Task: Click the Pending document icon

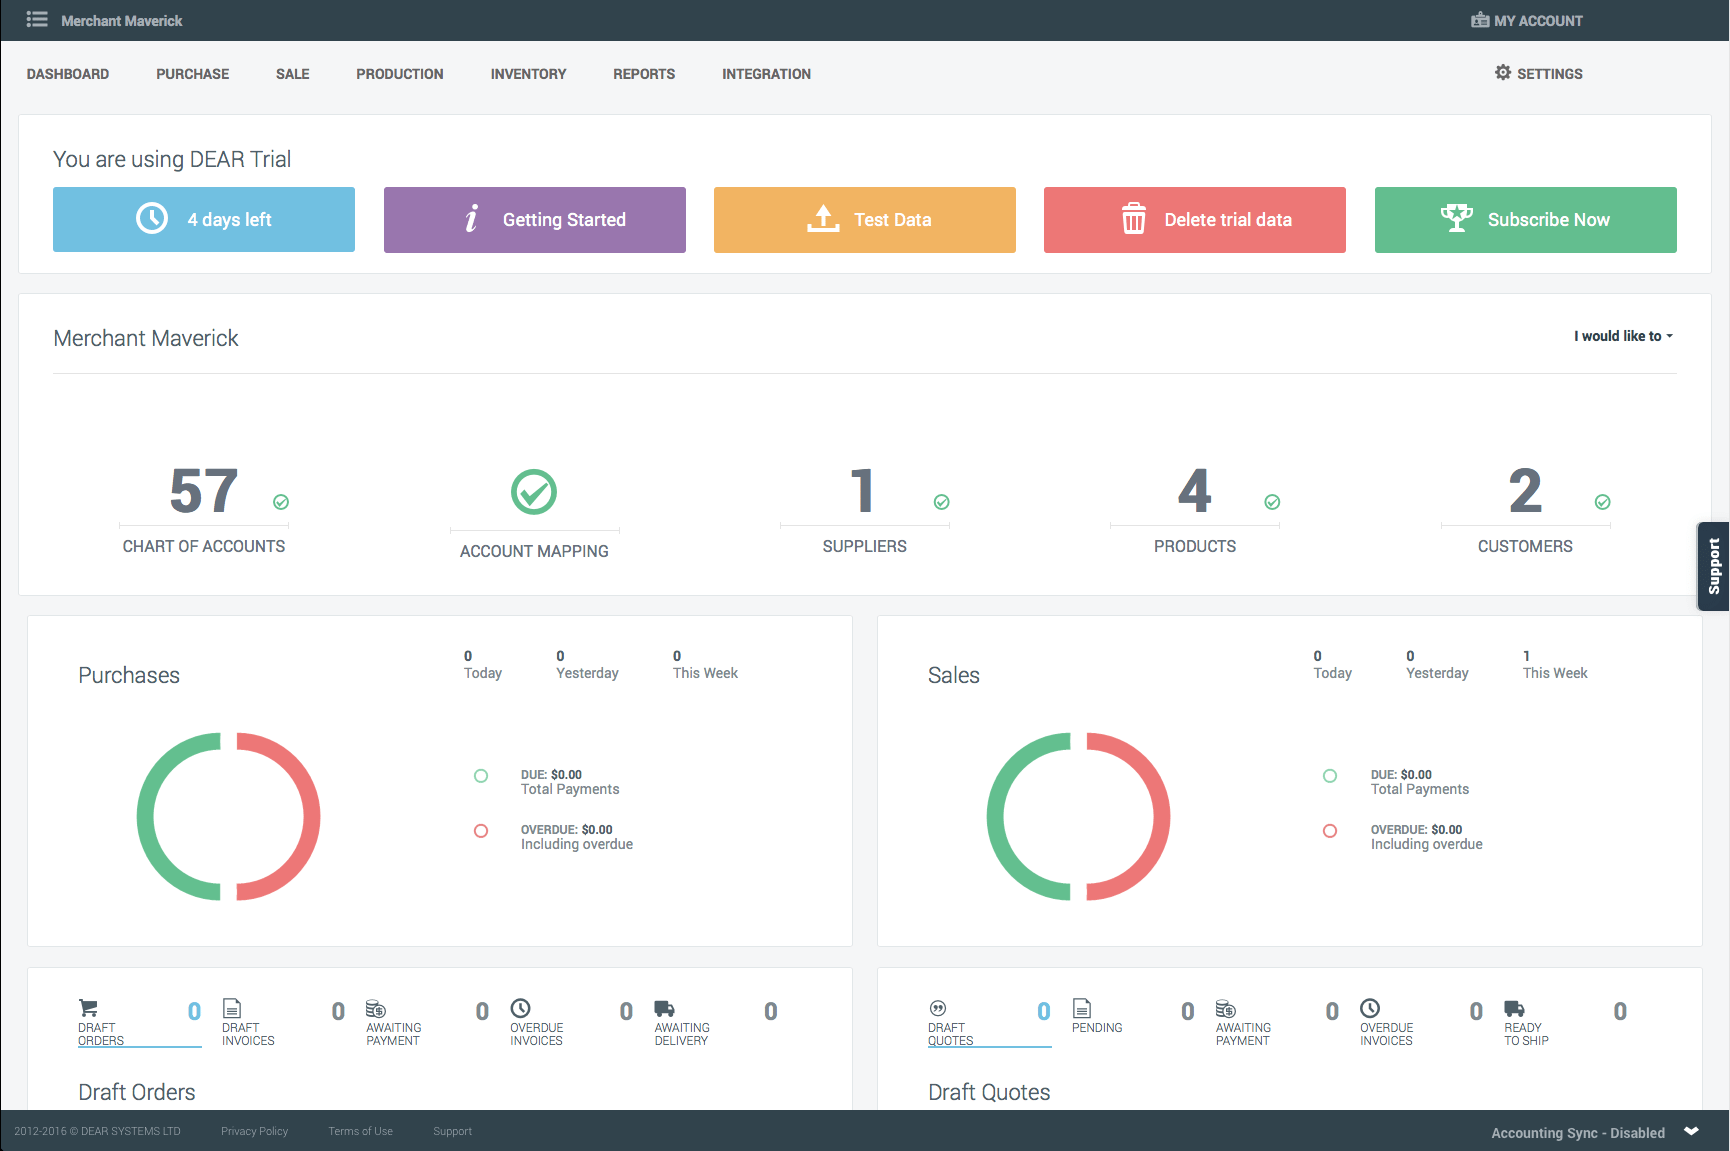Action: (1082, 1008)
